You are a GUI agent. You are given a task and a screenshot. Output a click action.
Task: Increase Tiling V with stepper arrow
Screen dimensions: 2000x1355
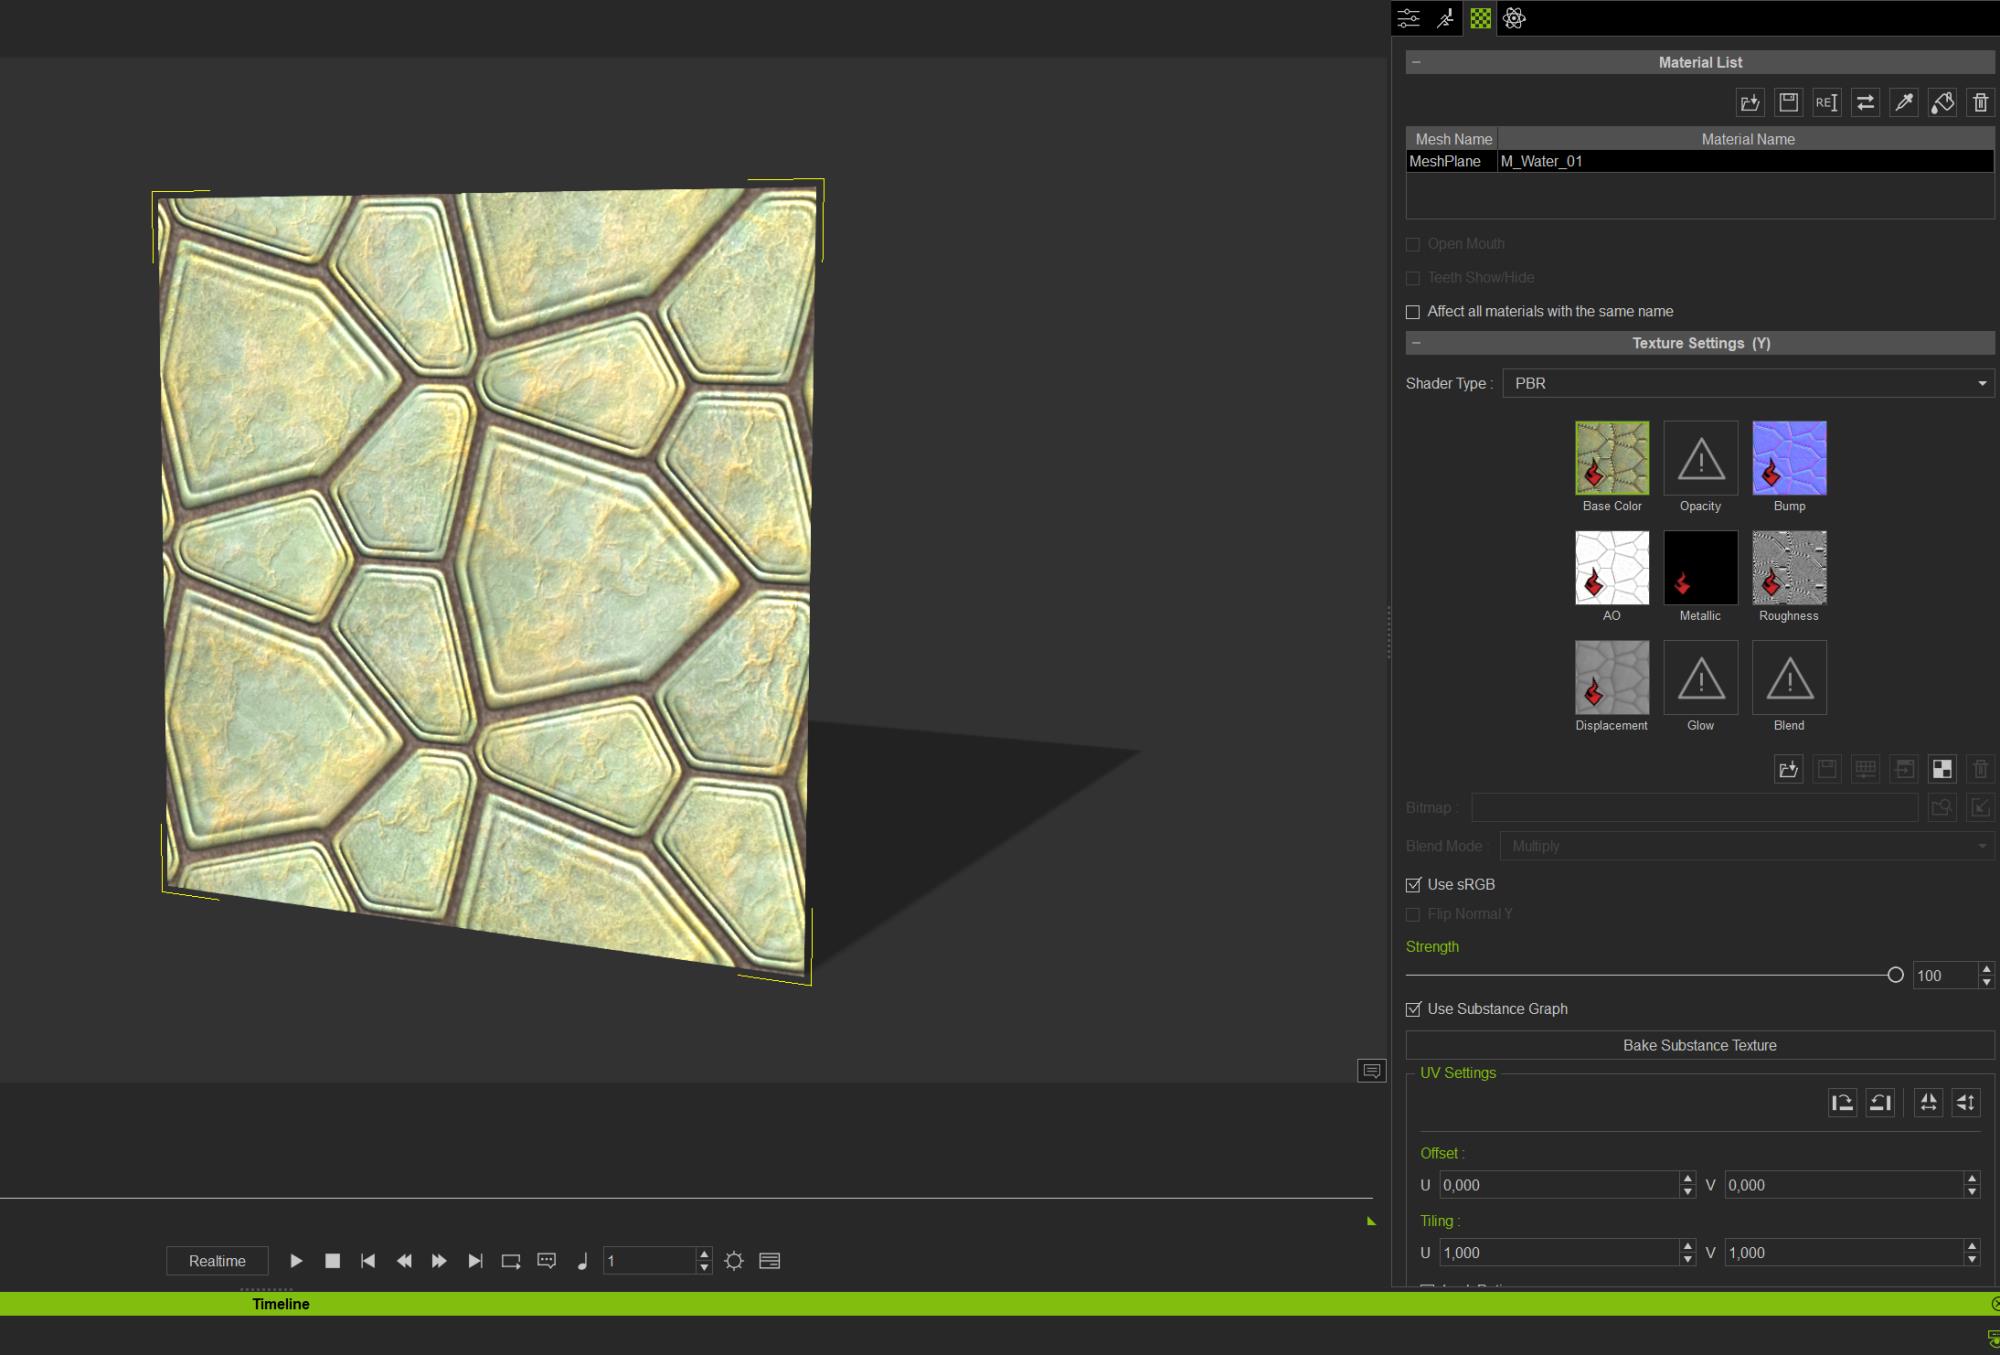[x=1972, y=1246]
